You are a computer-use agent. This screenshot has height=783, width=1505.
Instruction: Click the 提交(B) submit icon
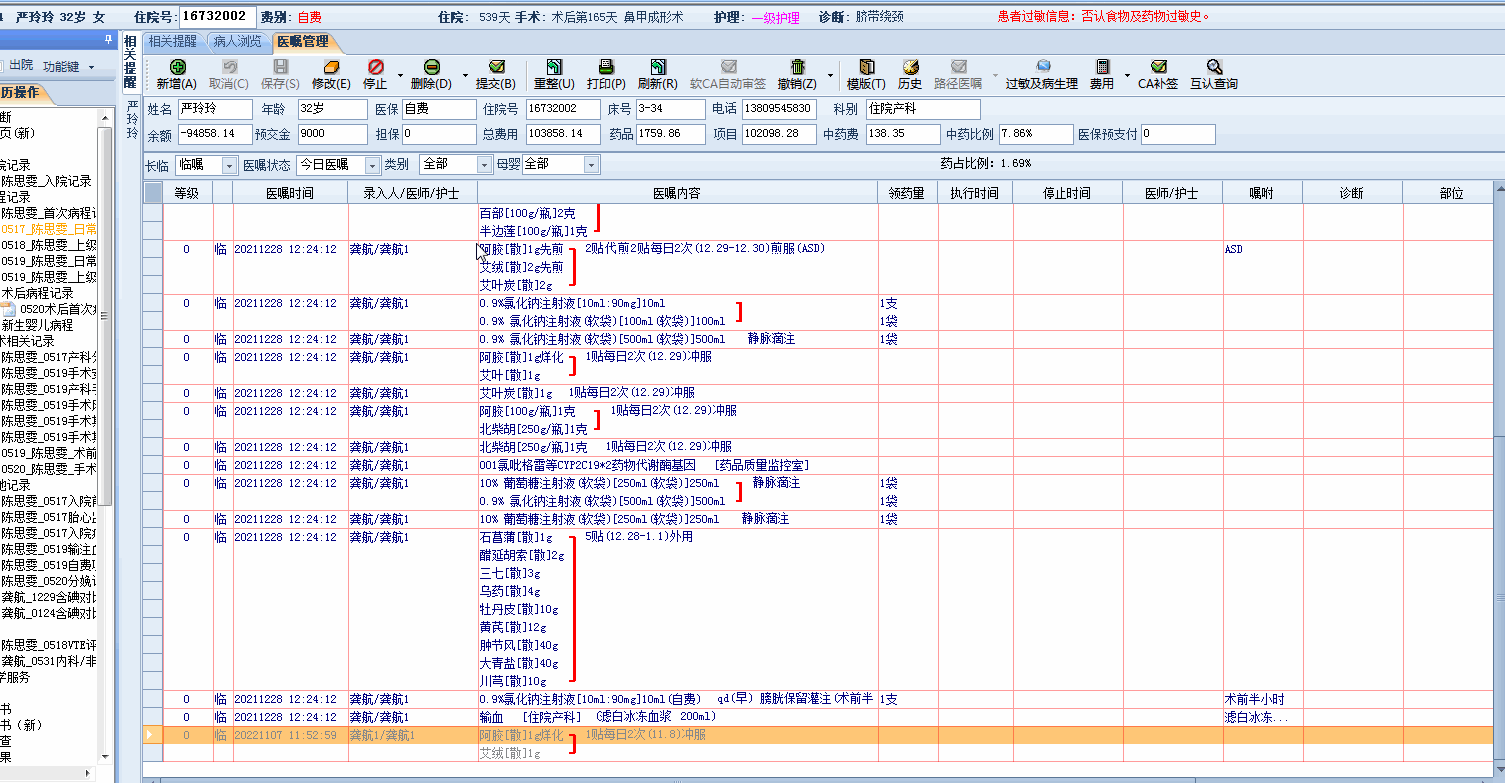click(x=495, y=67)
